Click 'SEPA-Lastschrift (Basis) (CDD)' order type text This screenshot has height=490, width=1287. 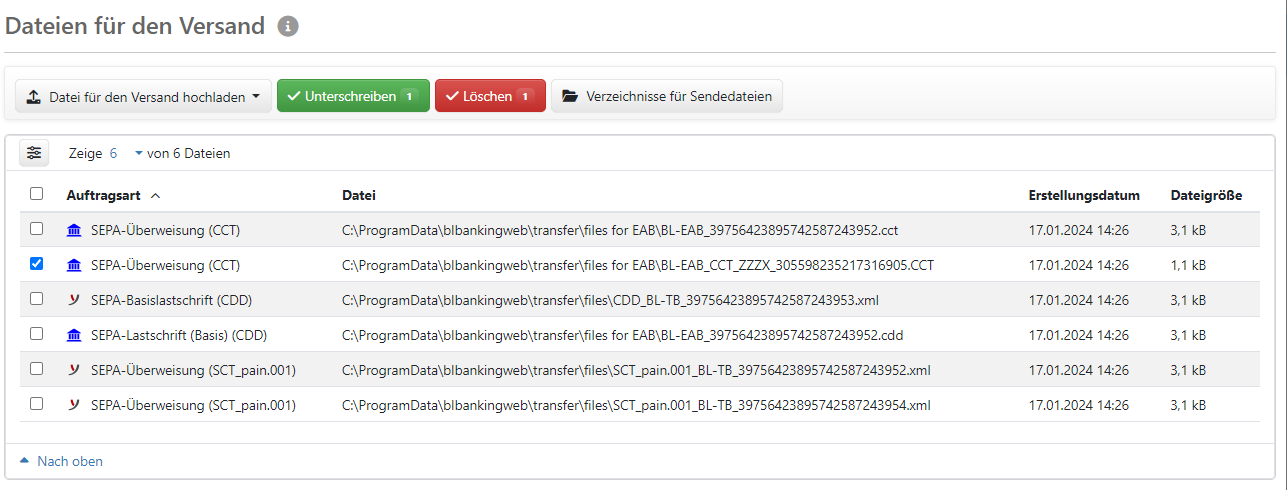pos(179,335)
